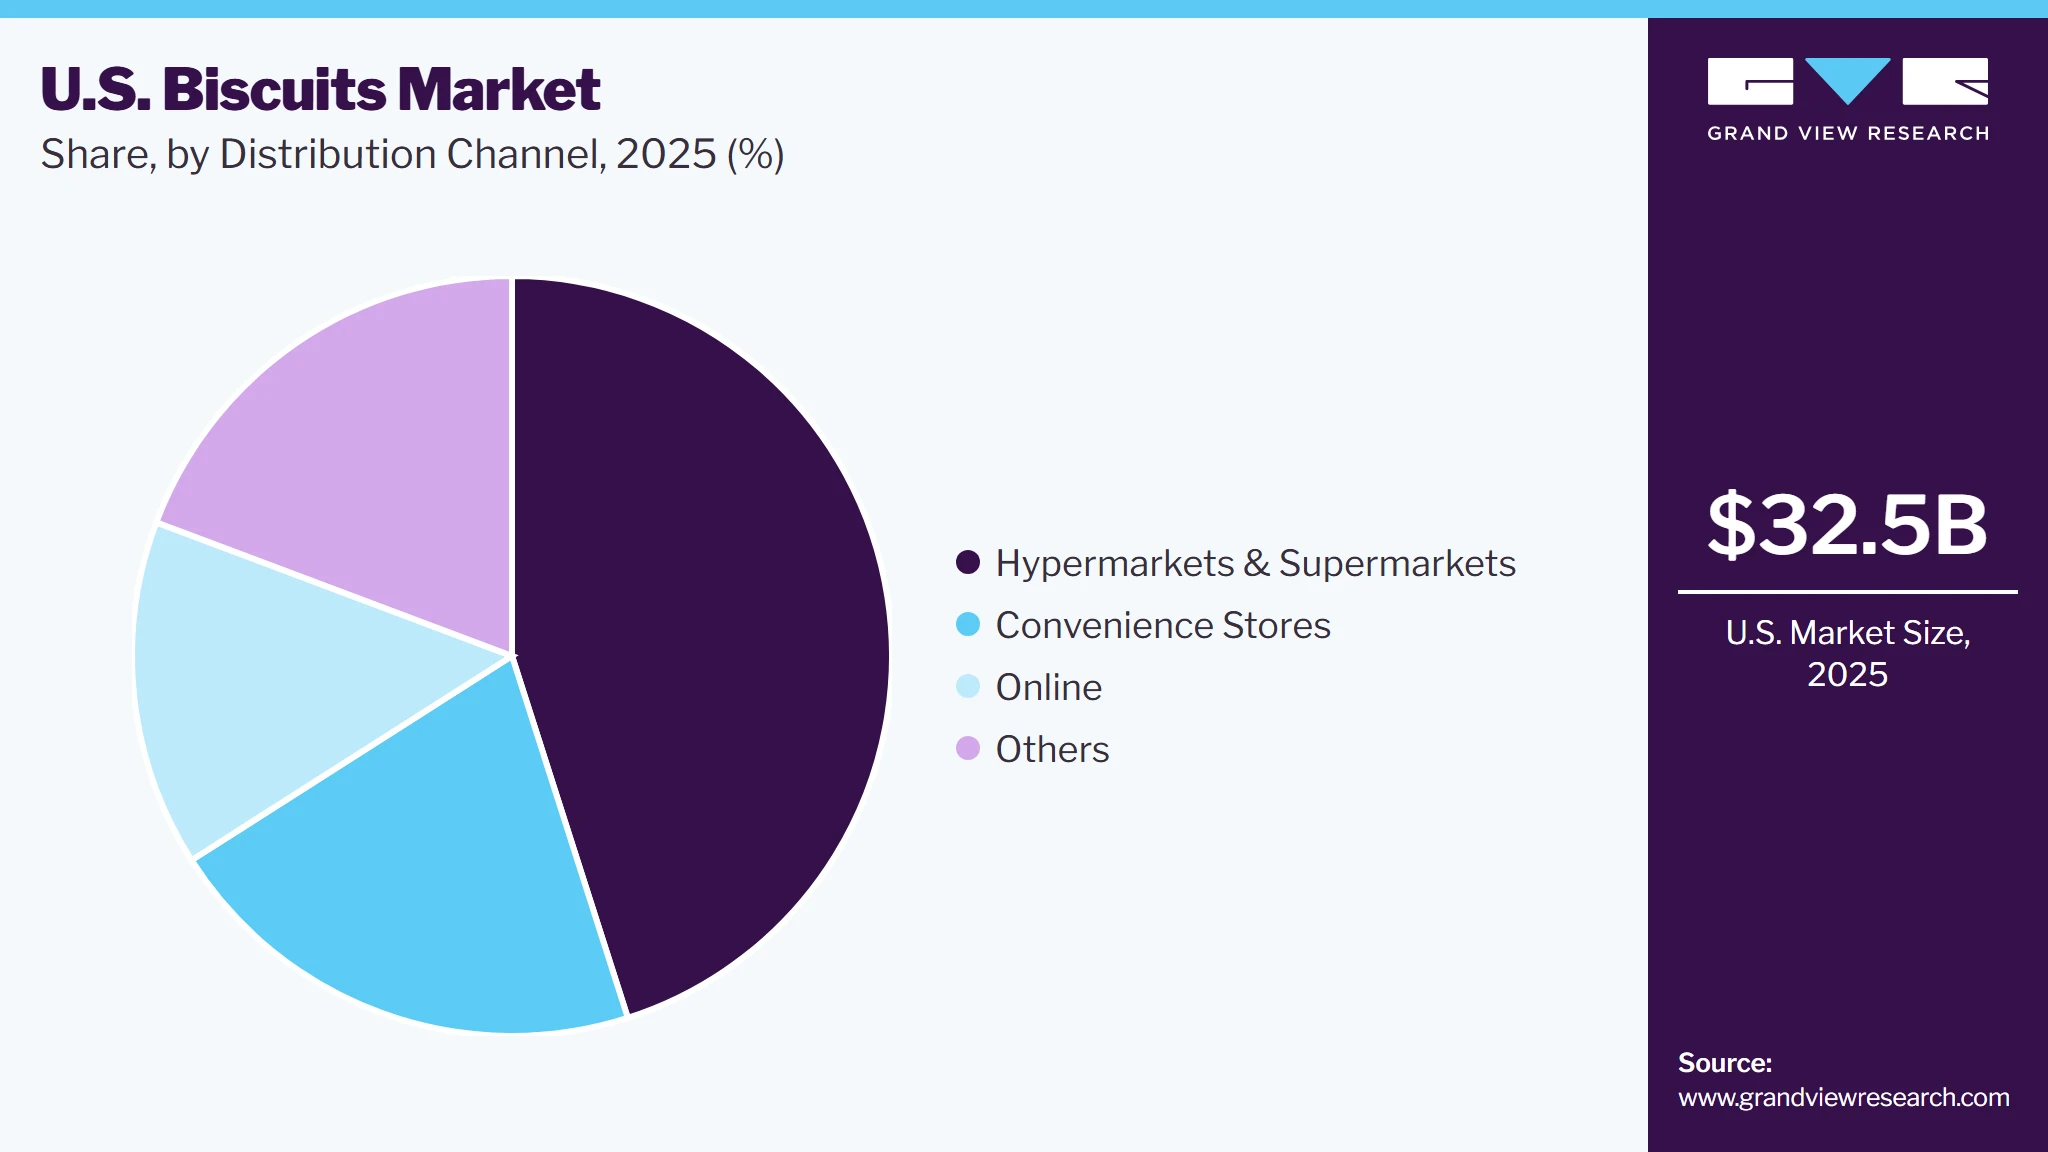This screenshot has width=2048, height=1152.
Task: Select the Hypermarkets & Supermarkets legend dot
Action: [967, 563]
